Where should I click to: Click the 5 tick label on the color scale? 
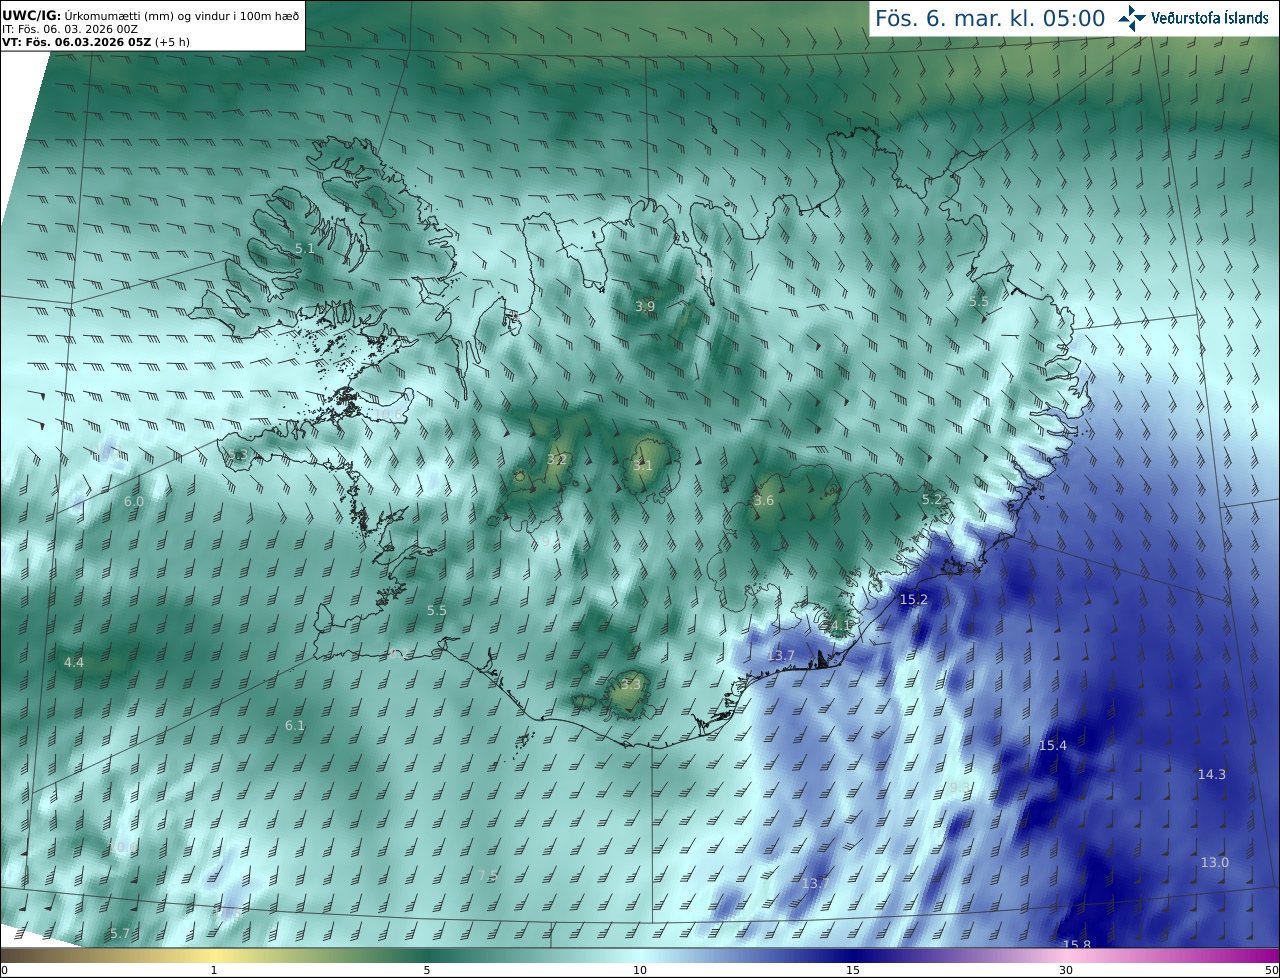tap(427, 971)
